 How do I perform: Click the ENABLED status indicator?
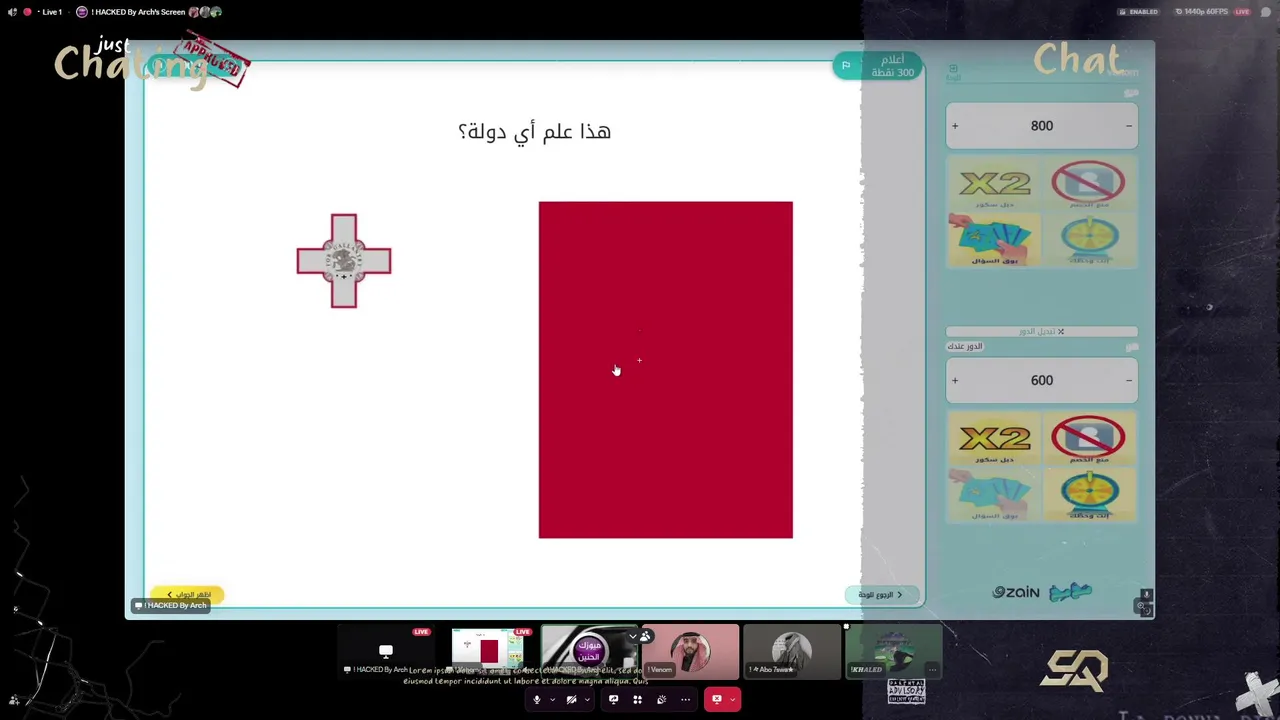point(1139,12)
